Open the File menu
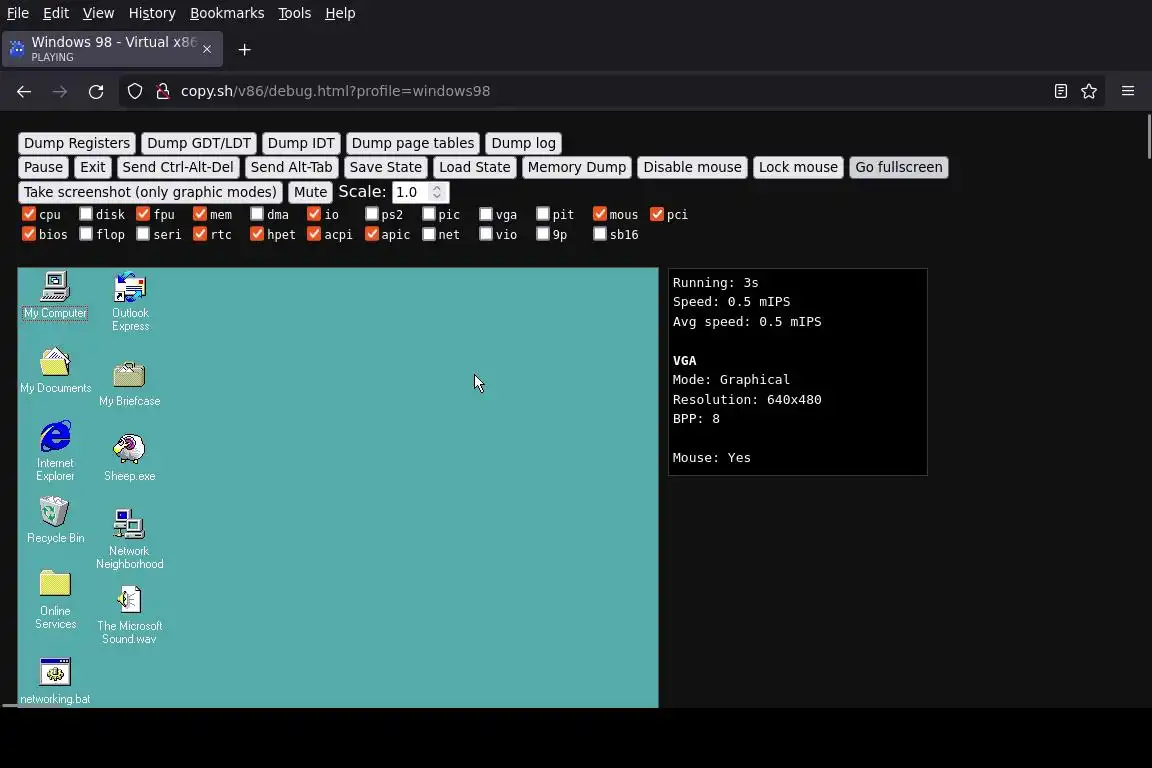The image size is (1152, 768). click(x=18, y=13)
